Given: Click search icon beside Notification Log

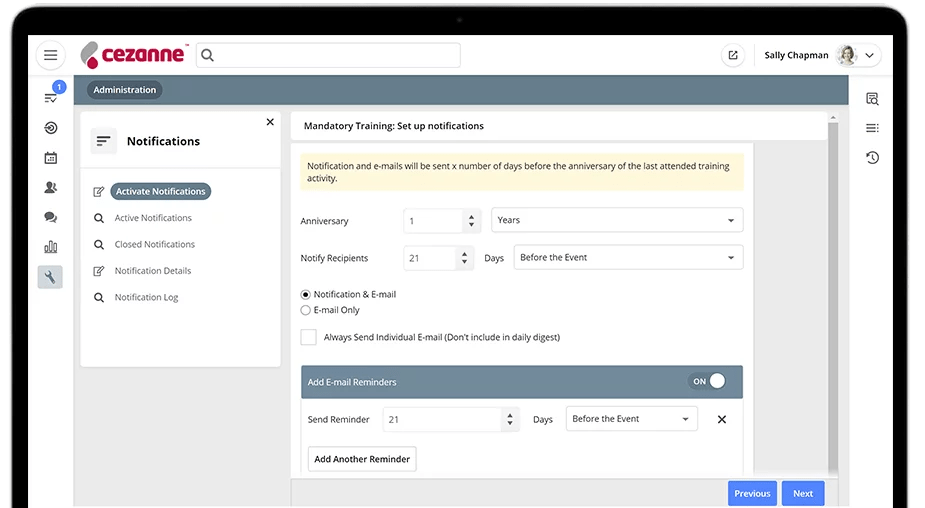Looking at the screenshot, I should pos(99,297).
